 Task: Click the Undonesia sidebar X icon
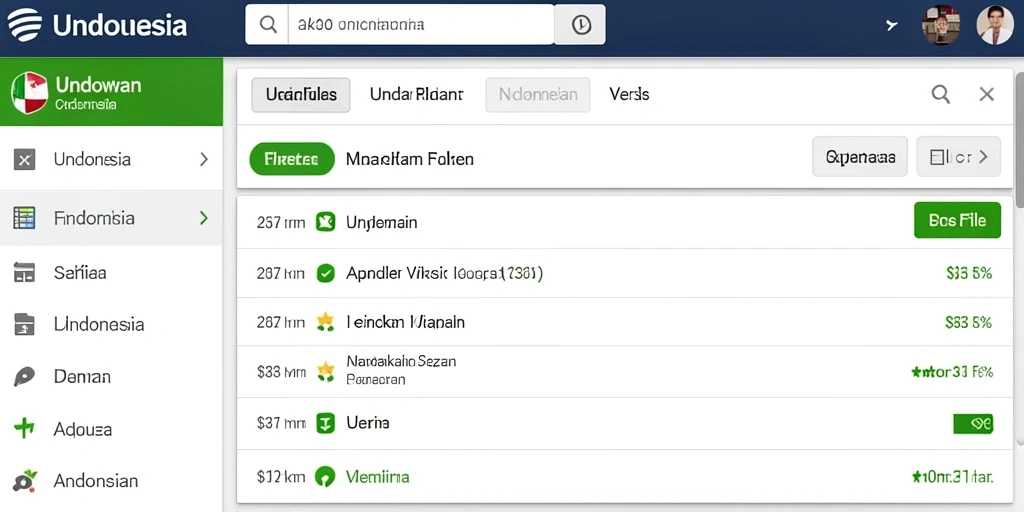[x=24, y=159]
